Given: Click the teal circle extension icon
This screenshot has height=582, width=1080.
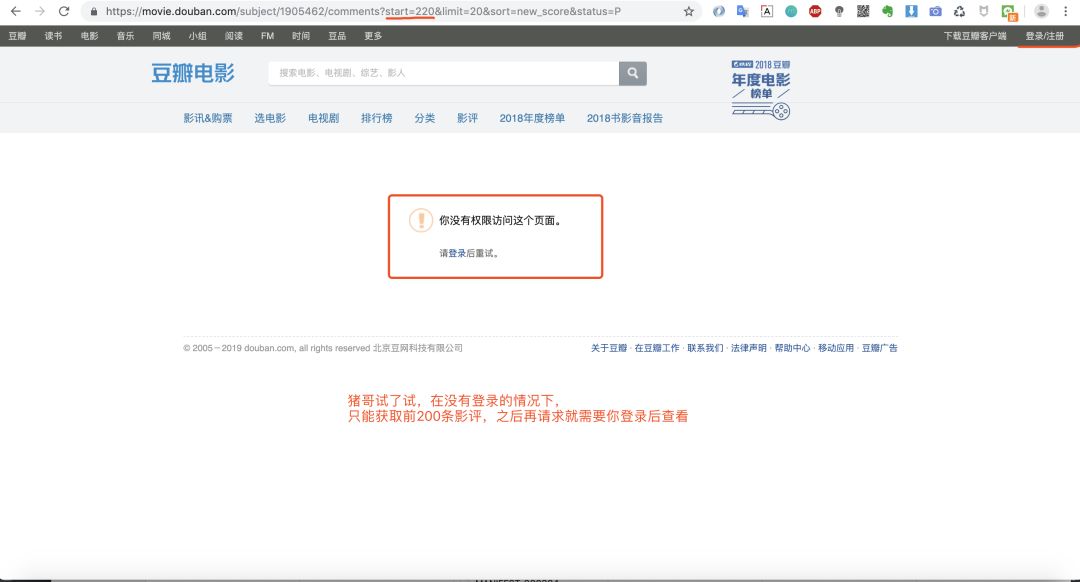Looking at the screenshot, I should 791,11.
